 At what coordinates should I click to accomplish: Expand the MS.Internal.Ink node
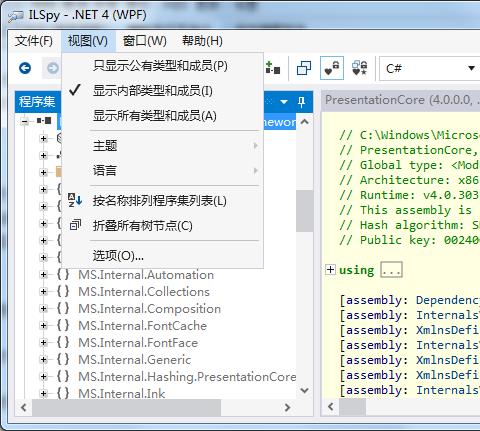(x=43, y=394)
